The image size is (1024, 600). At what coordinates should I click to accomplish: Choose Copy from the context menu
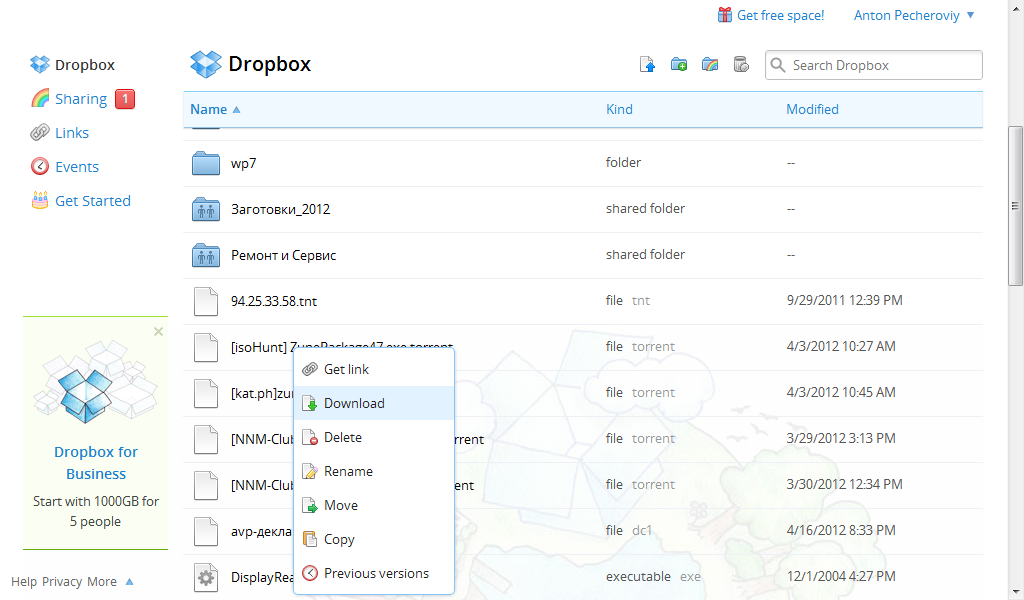(x=374, y=539)
